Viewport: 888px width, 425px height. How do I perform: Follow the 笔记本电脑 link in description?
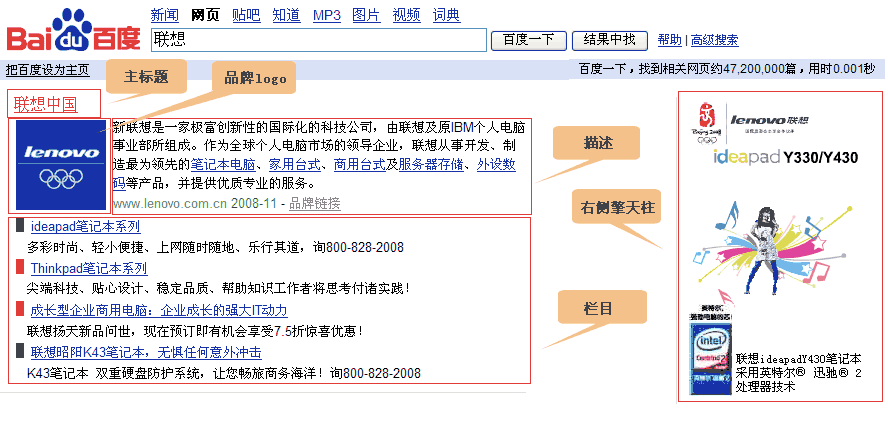pos(223,165)
